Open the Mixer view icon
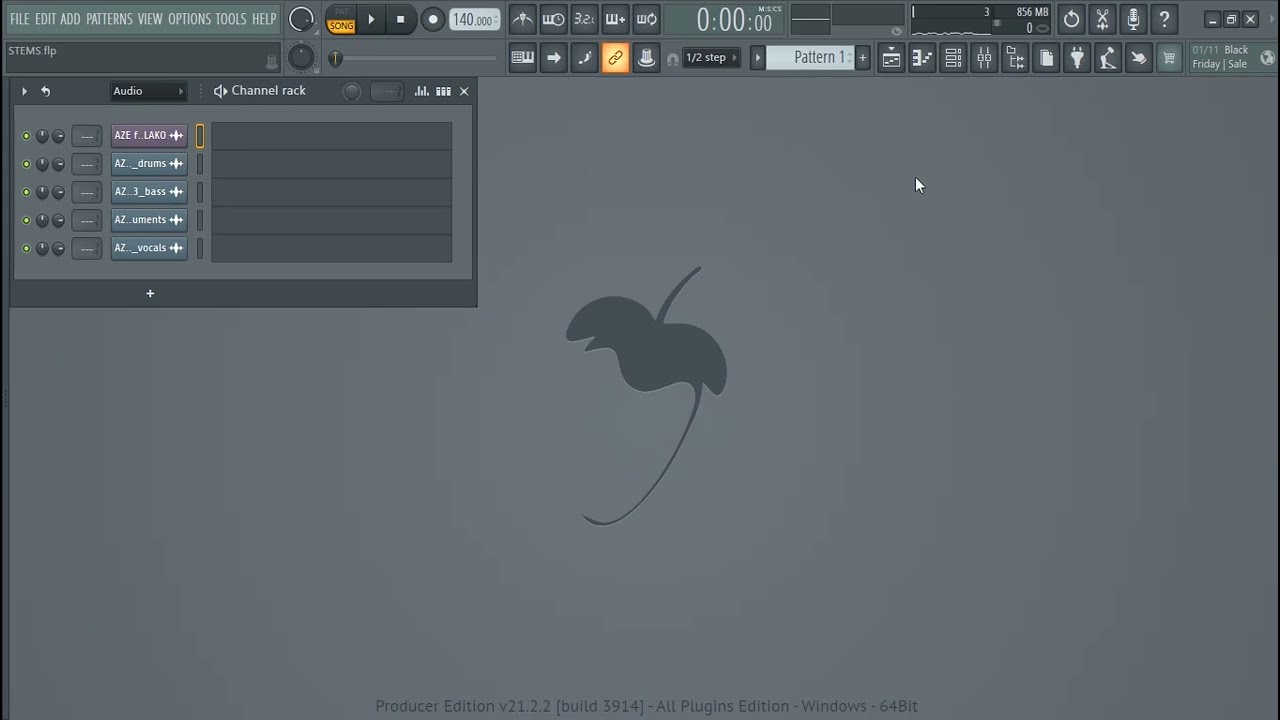 (x=984, y=58)
